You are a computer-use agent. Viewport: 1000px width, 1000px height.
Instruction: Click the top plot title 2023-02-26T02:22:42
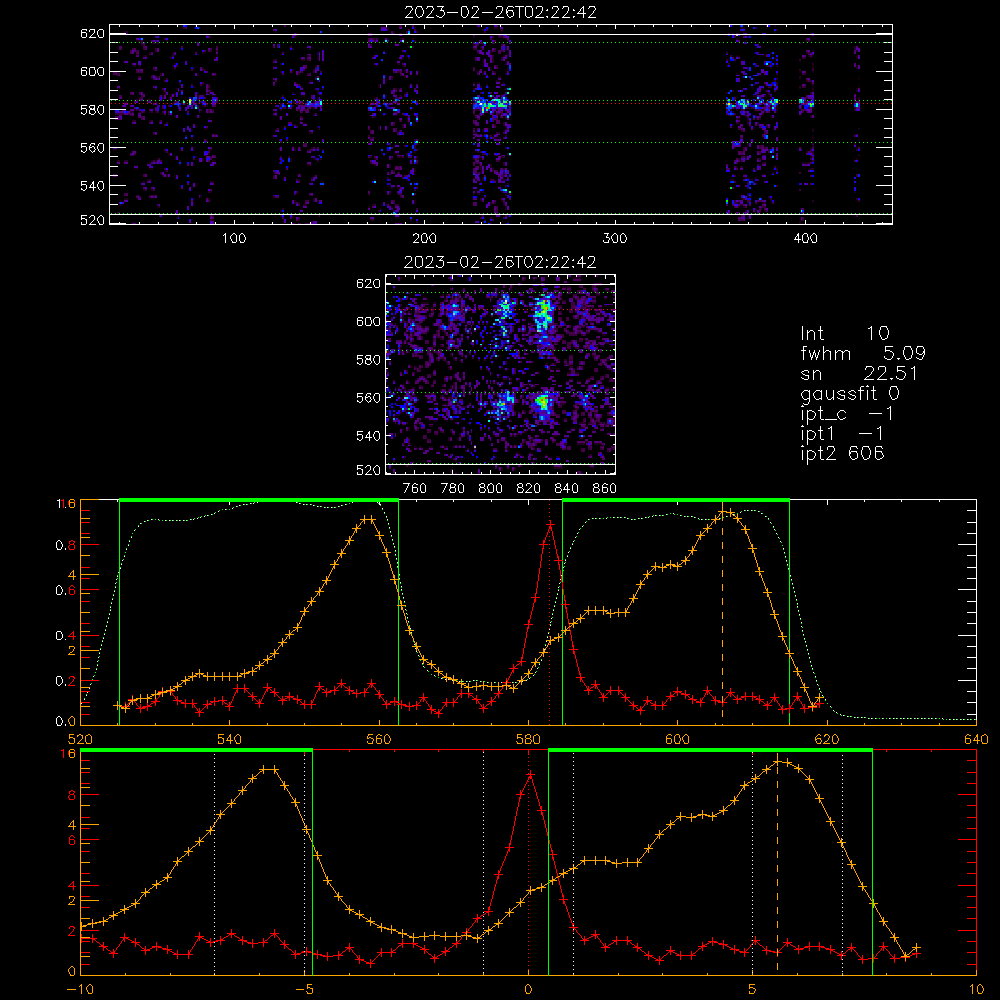500,12
